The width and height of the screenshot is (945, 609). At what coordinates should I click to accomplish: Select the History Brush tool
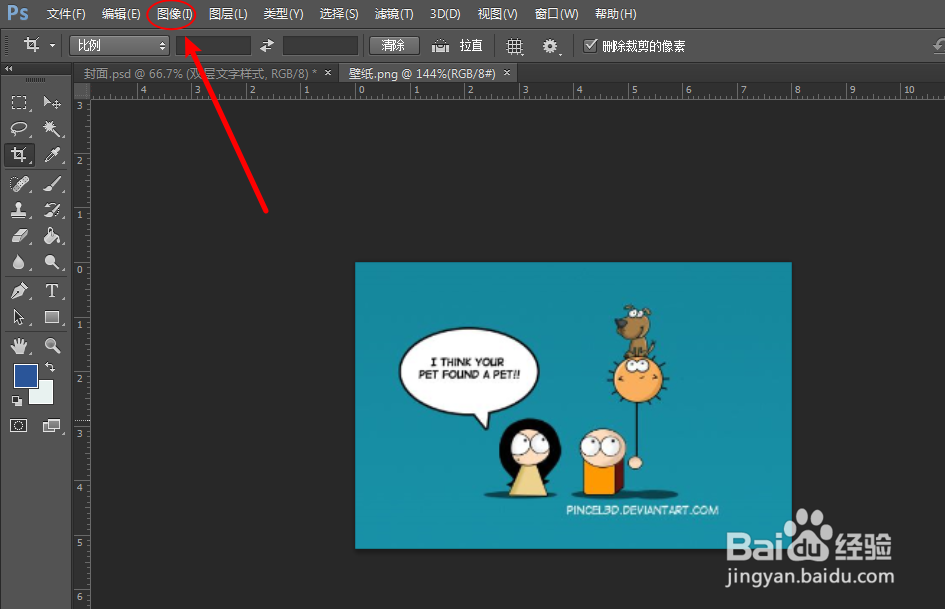tap(52, 210)
